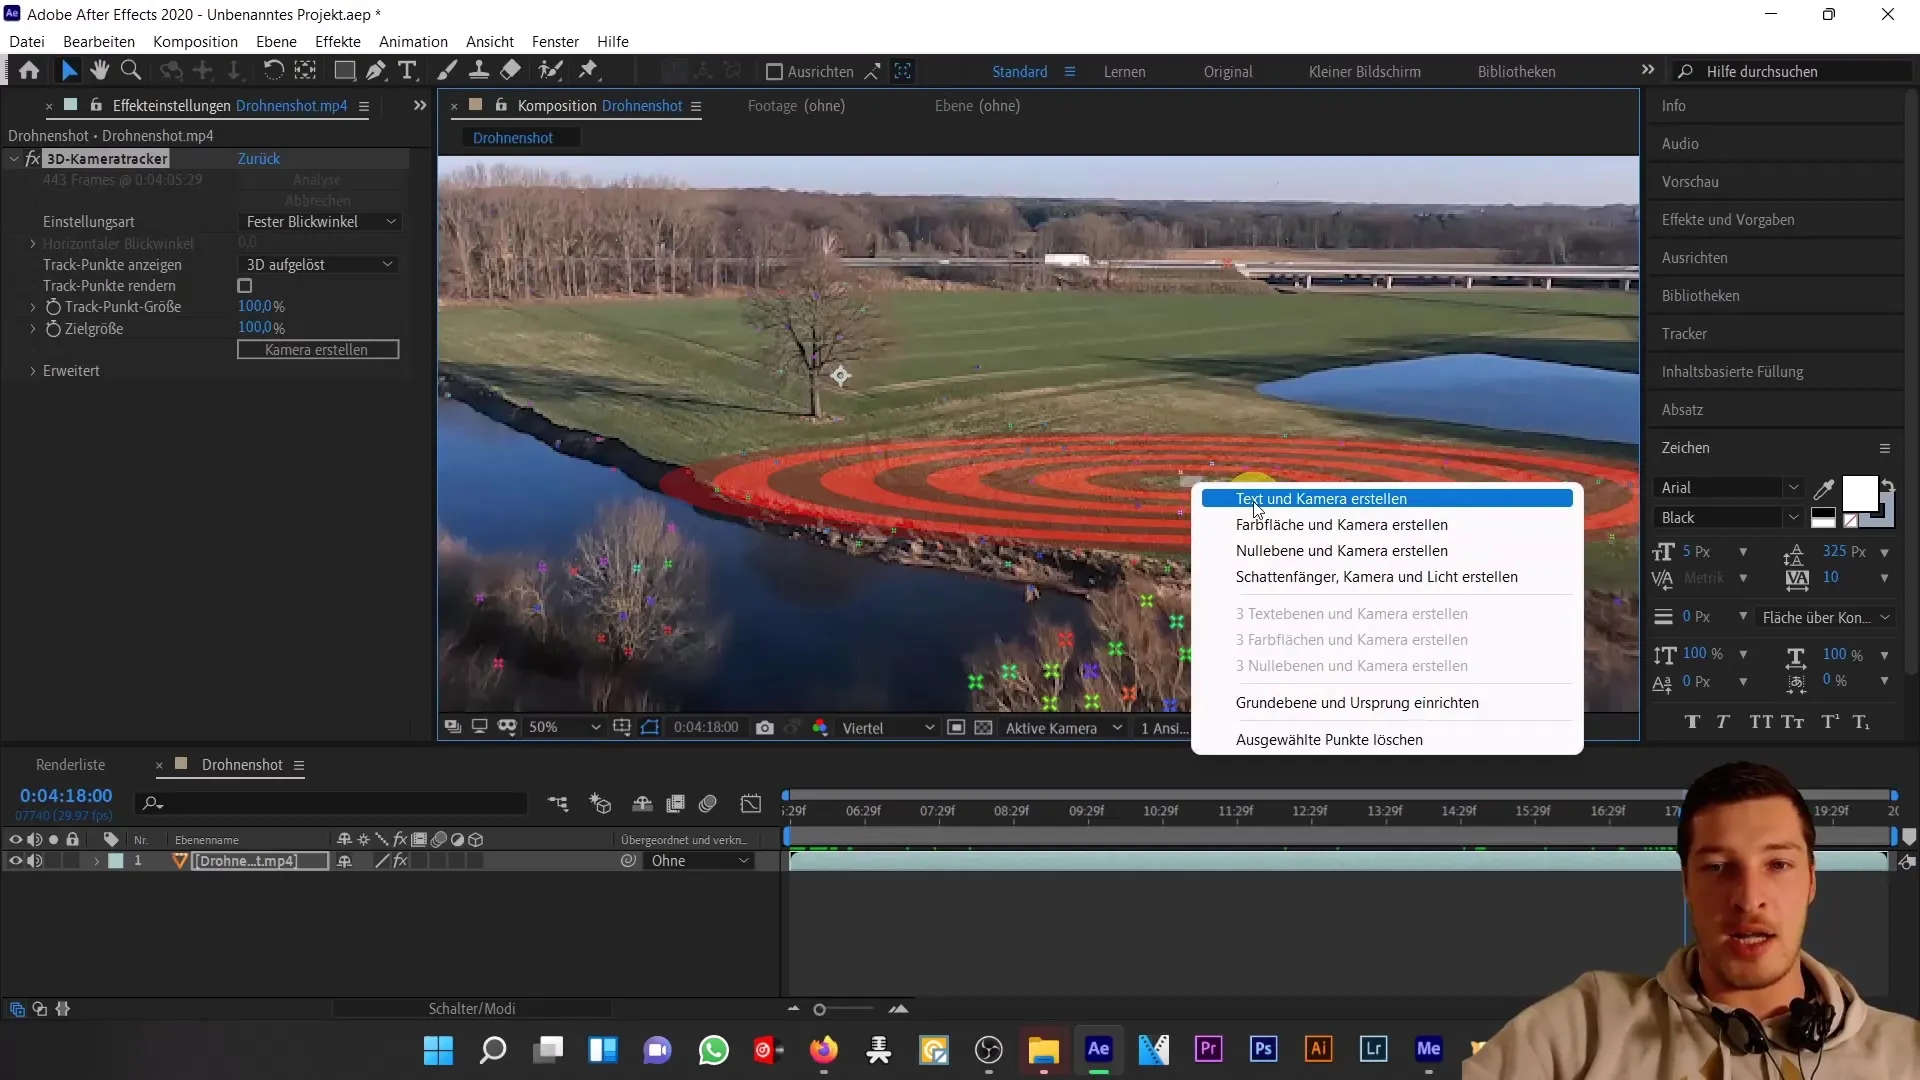Click the timeline layer search field
1920x1080 pixels.
click(332, 803)
